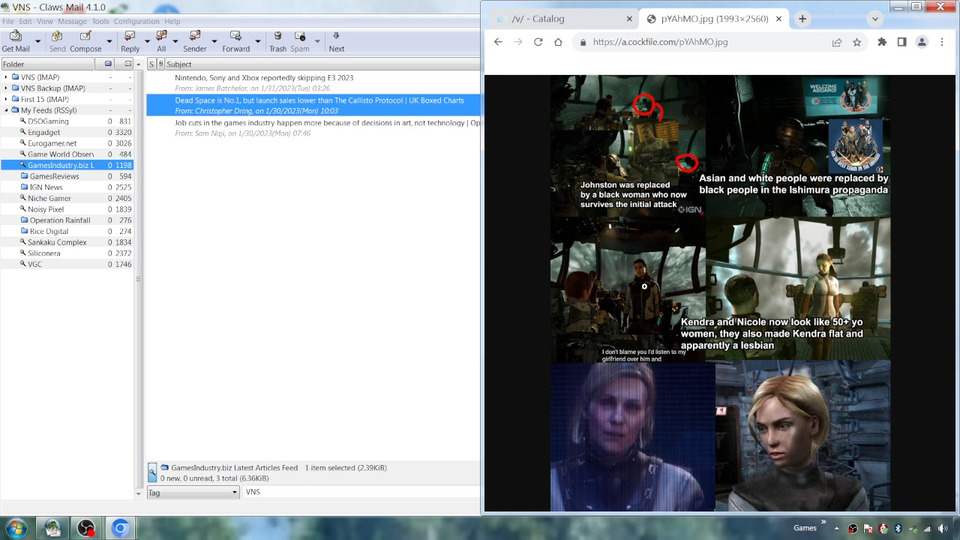This screenshot has height=540, width=960.
Task: Open the Tag combo box
Action: tap(192, 492)
